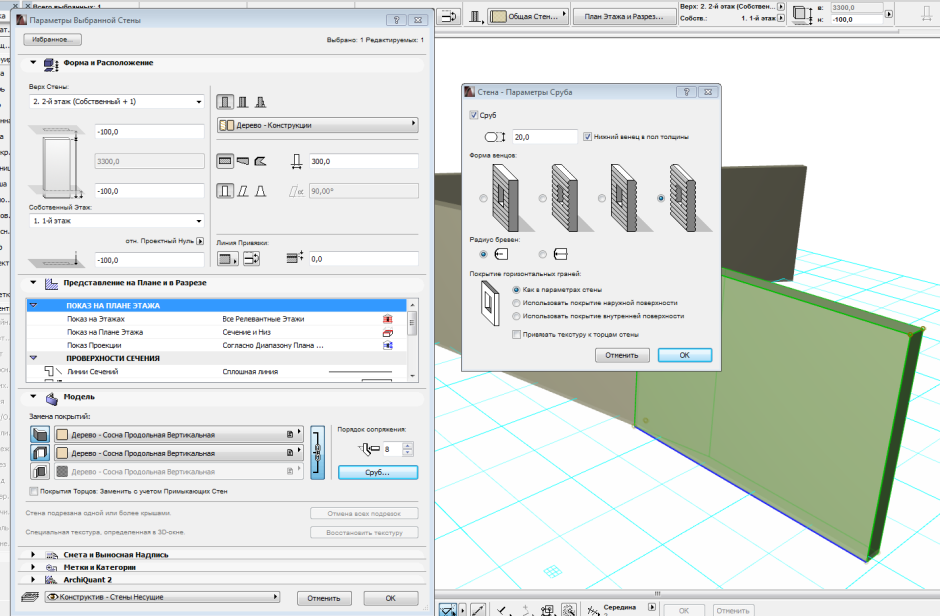Image resolution: width=940 pixels, height=616 pixels.
Task: Select Показ на Этажах row
Action: point(217,319)
